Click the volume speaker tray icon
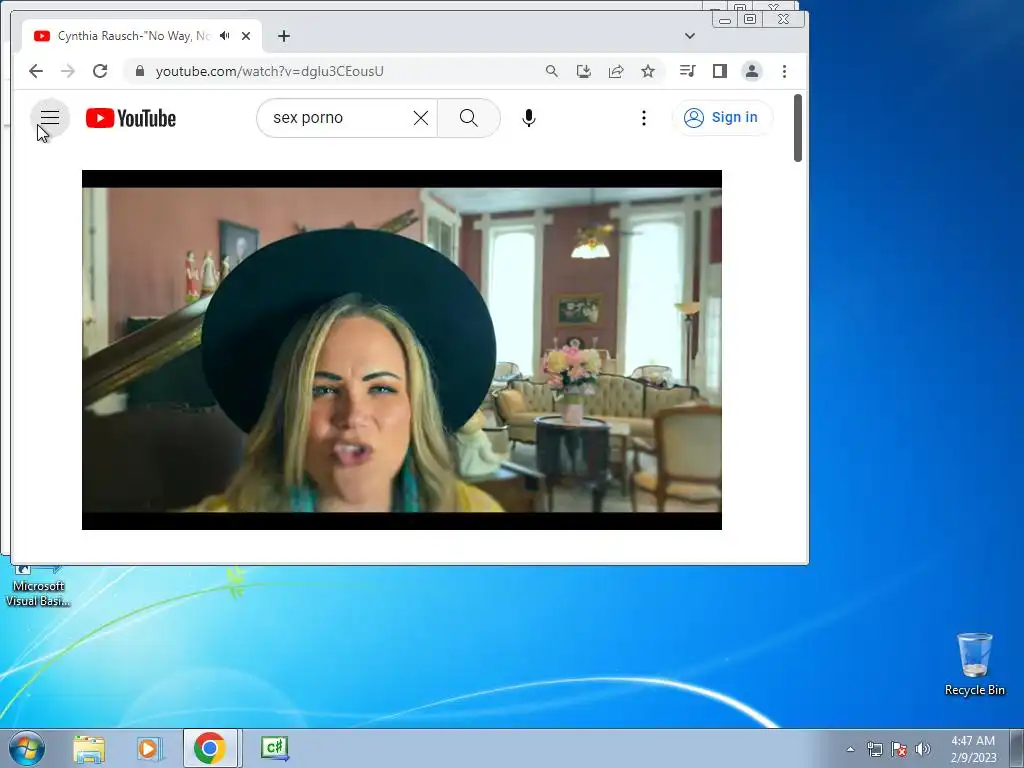The width and height of the screenshot is (1024, 768). pos(923,749)
